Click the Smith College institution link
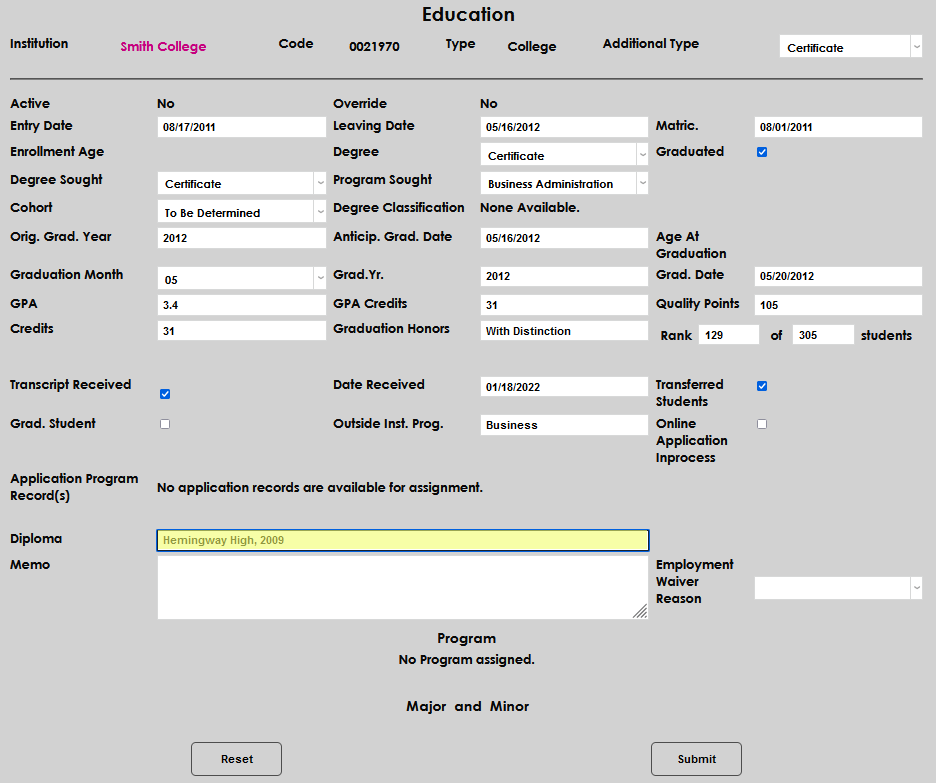This screenshot has width=936, height=783. point(163,47)
